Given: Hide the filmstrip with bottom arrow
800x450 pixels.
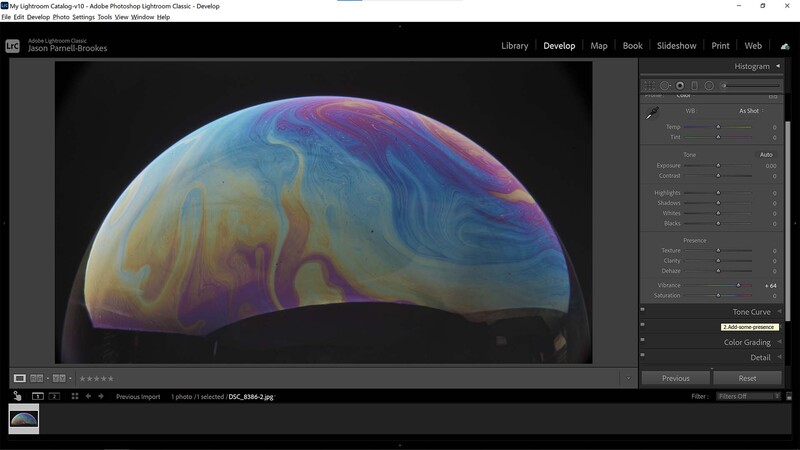Looking at the screenshot, I should [400, 445].
